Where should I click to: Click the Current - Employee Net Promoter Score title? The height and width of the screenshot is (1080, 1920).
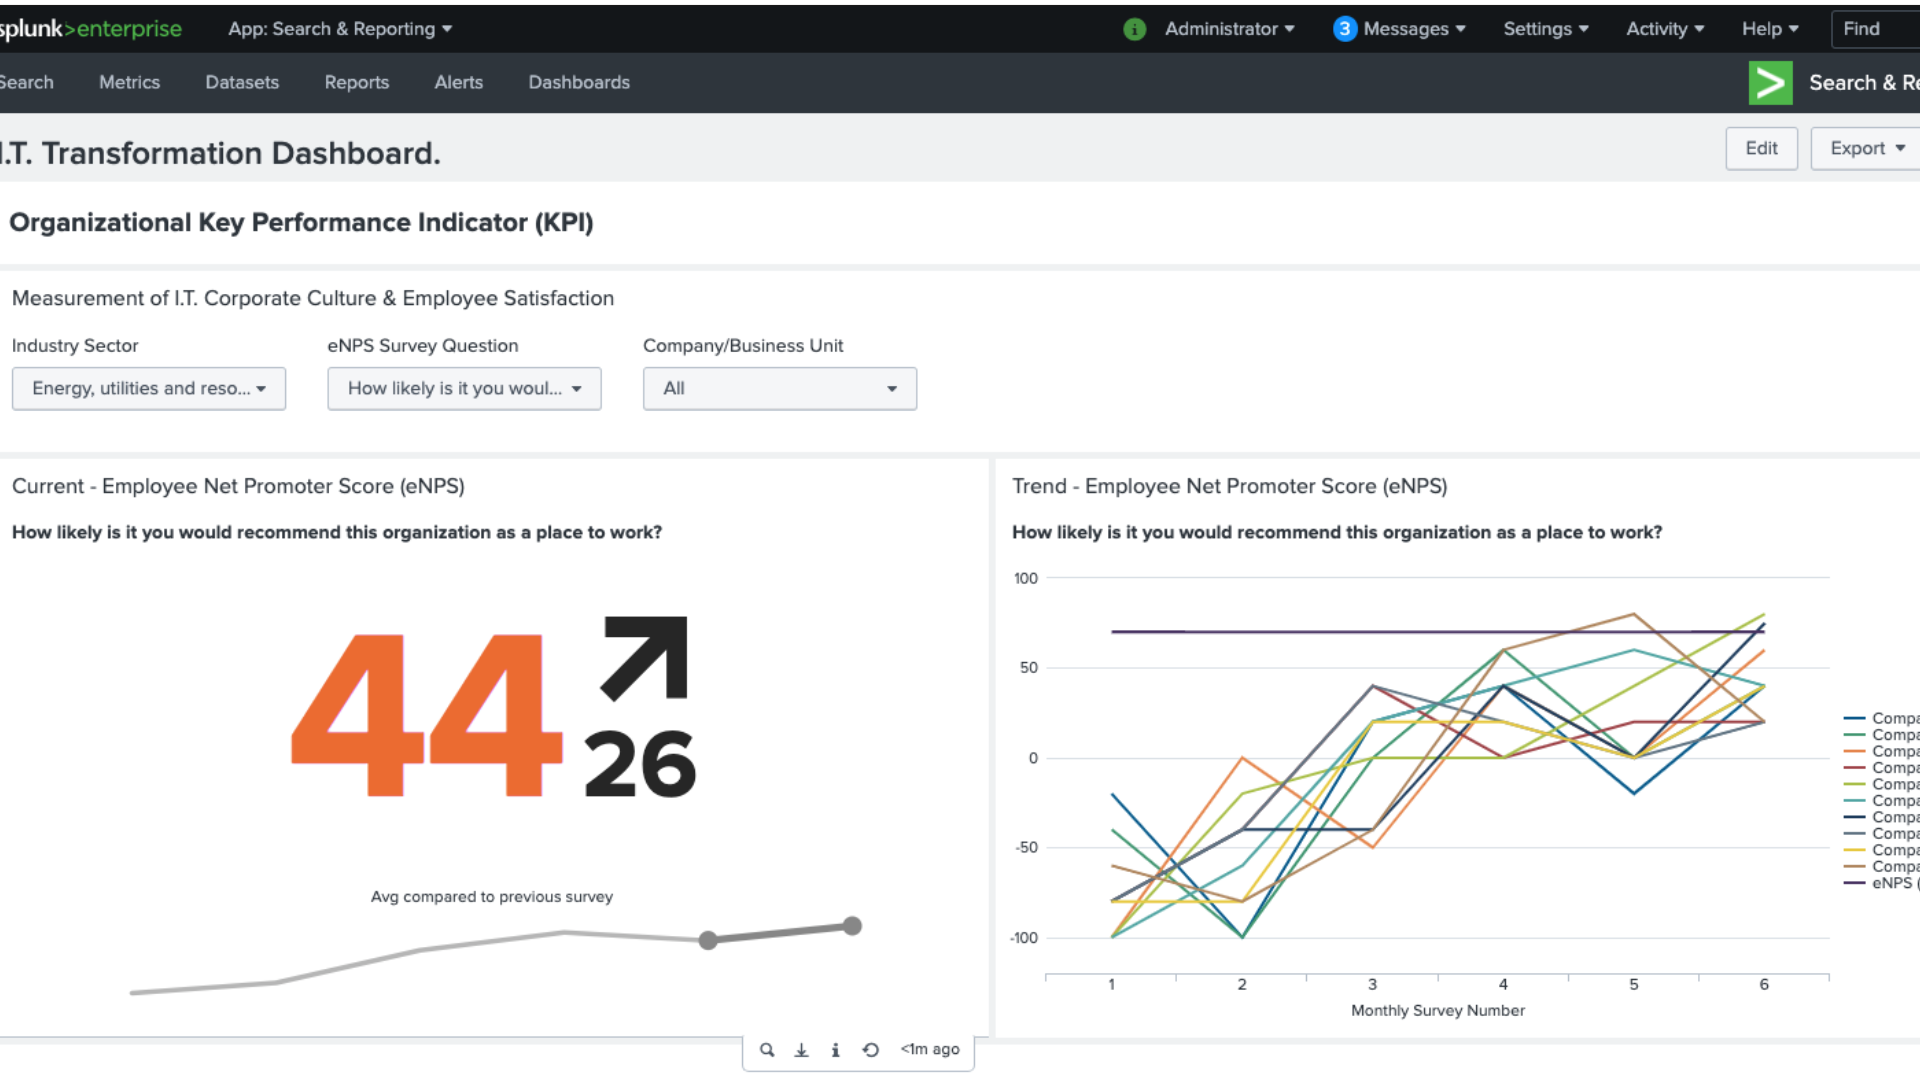click(x=238, y=486)
